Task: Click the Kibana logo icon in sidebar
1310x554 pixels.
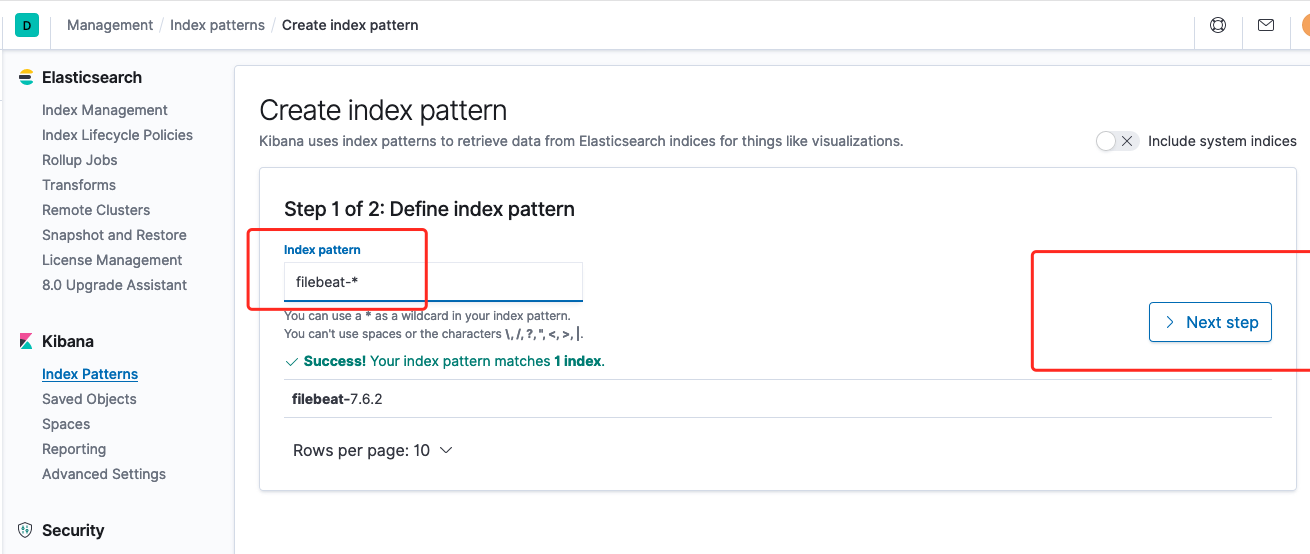Action: click(26, 342)
